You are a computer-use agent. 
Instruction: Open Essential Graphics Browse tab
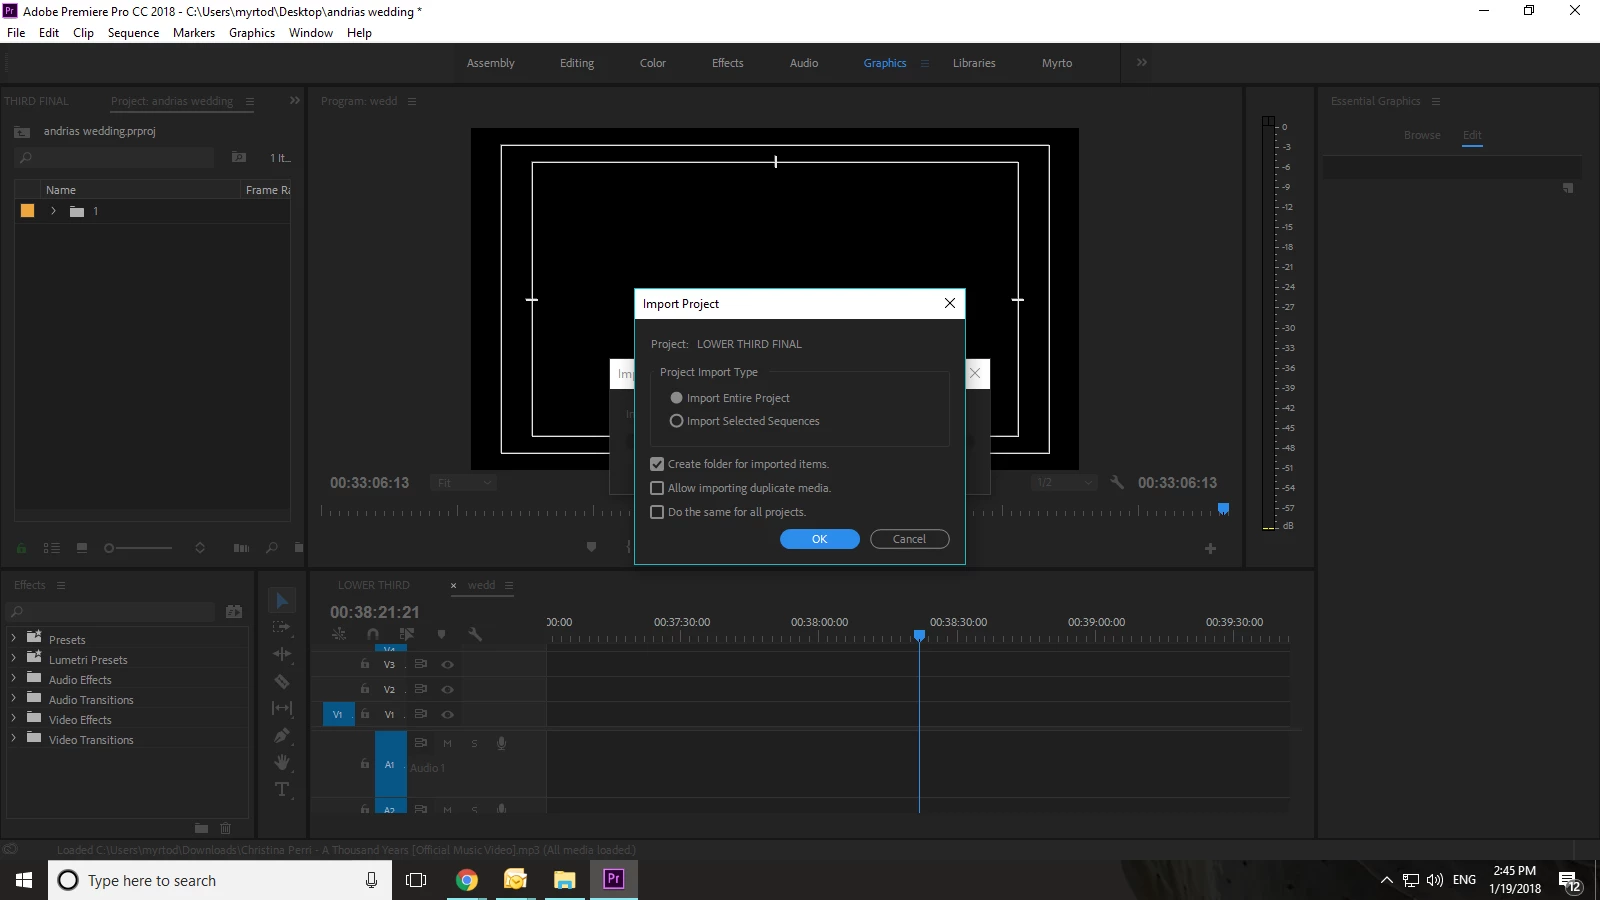(1422, 135)
